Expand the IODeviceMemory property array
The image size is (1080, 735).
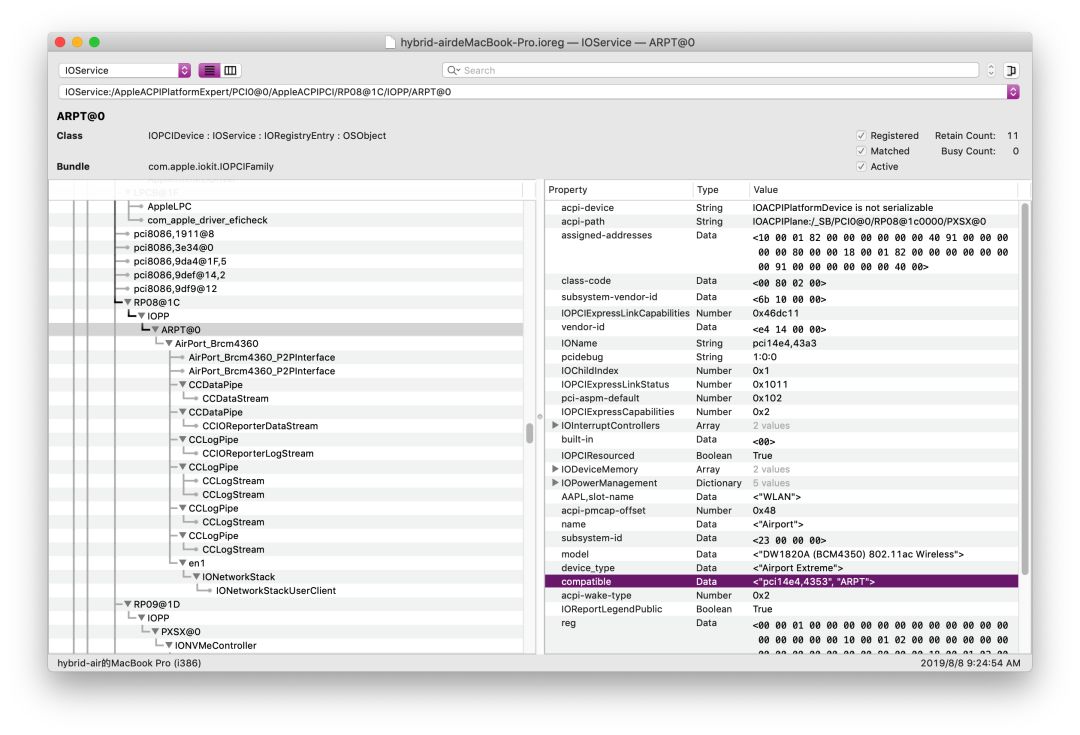pos(555,469)
